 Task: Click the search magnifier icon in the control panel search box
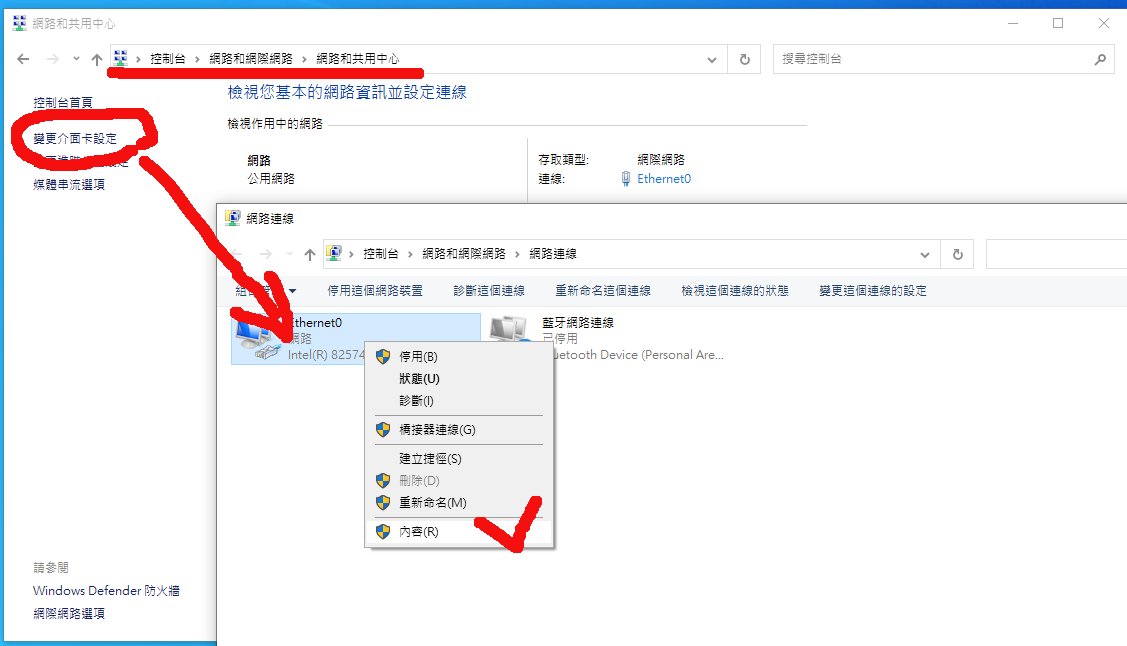pos(1100,59)
